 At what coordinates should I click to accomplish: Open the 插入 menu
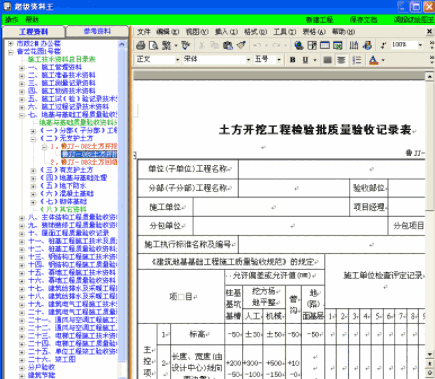(226, 32)
